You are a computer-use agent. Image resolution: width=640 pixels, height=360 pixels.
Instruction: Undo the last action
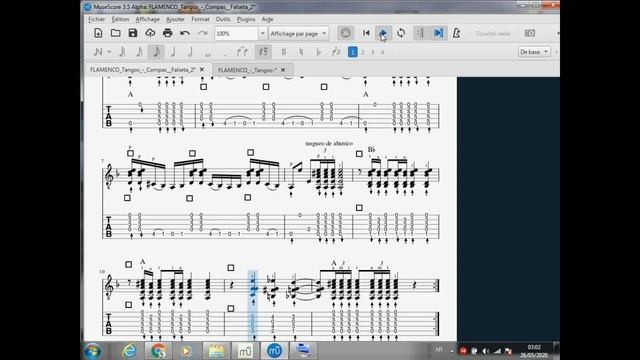(185, 33)
